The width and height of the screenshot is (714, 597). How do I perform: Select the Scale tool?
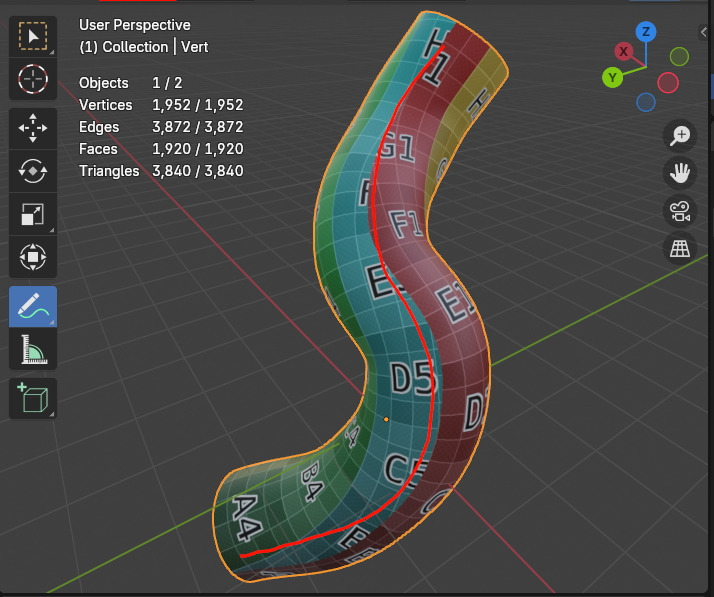click(x=33, y=214)
